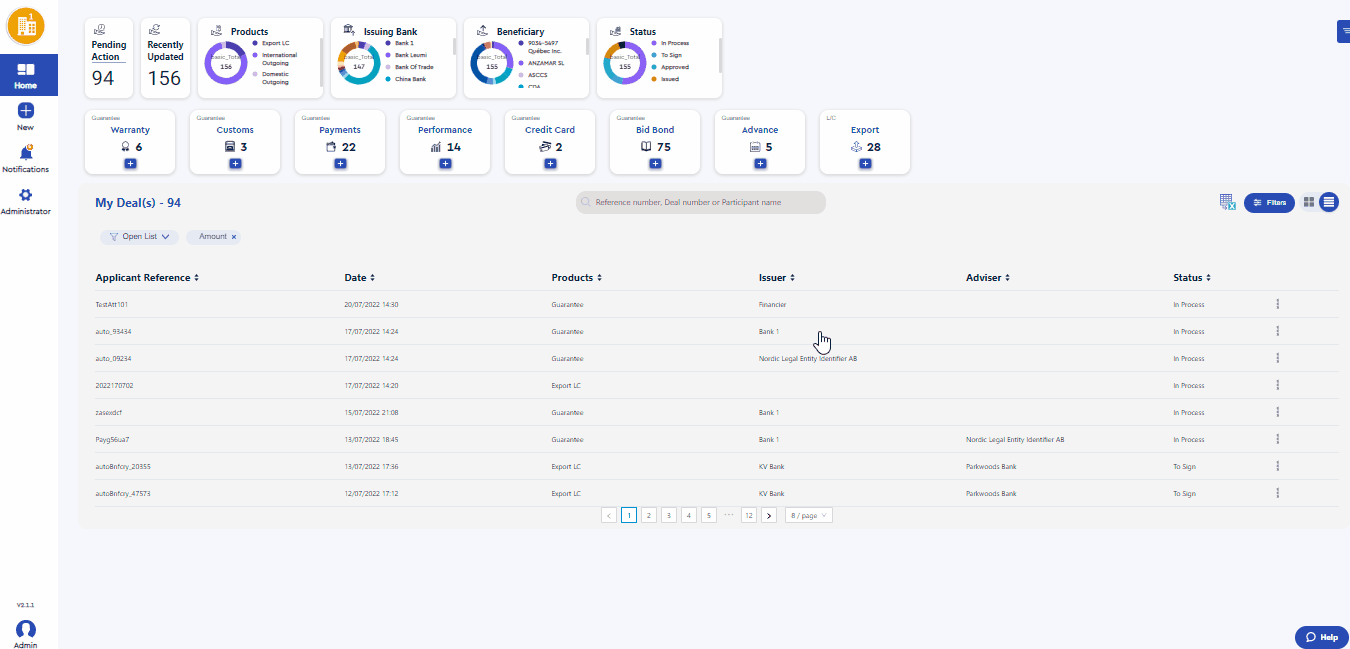
Task: Remove the Amount filter chip
Action: click(234, 237)
